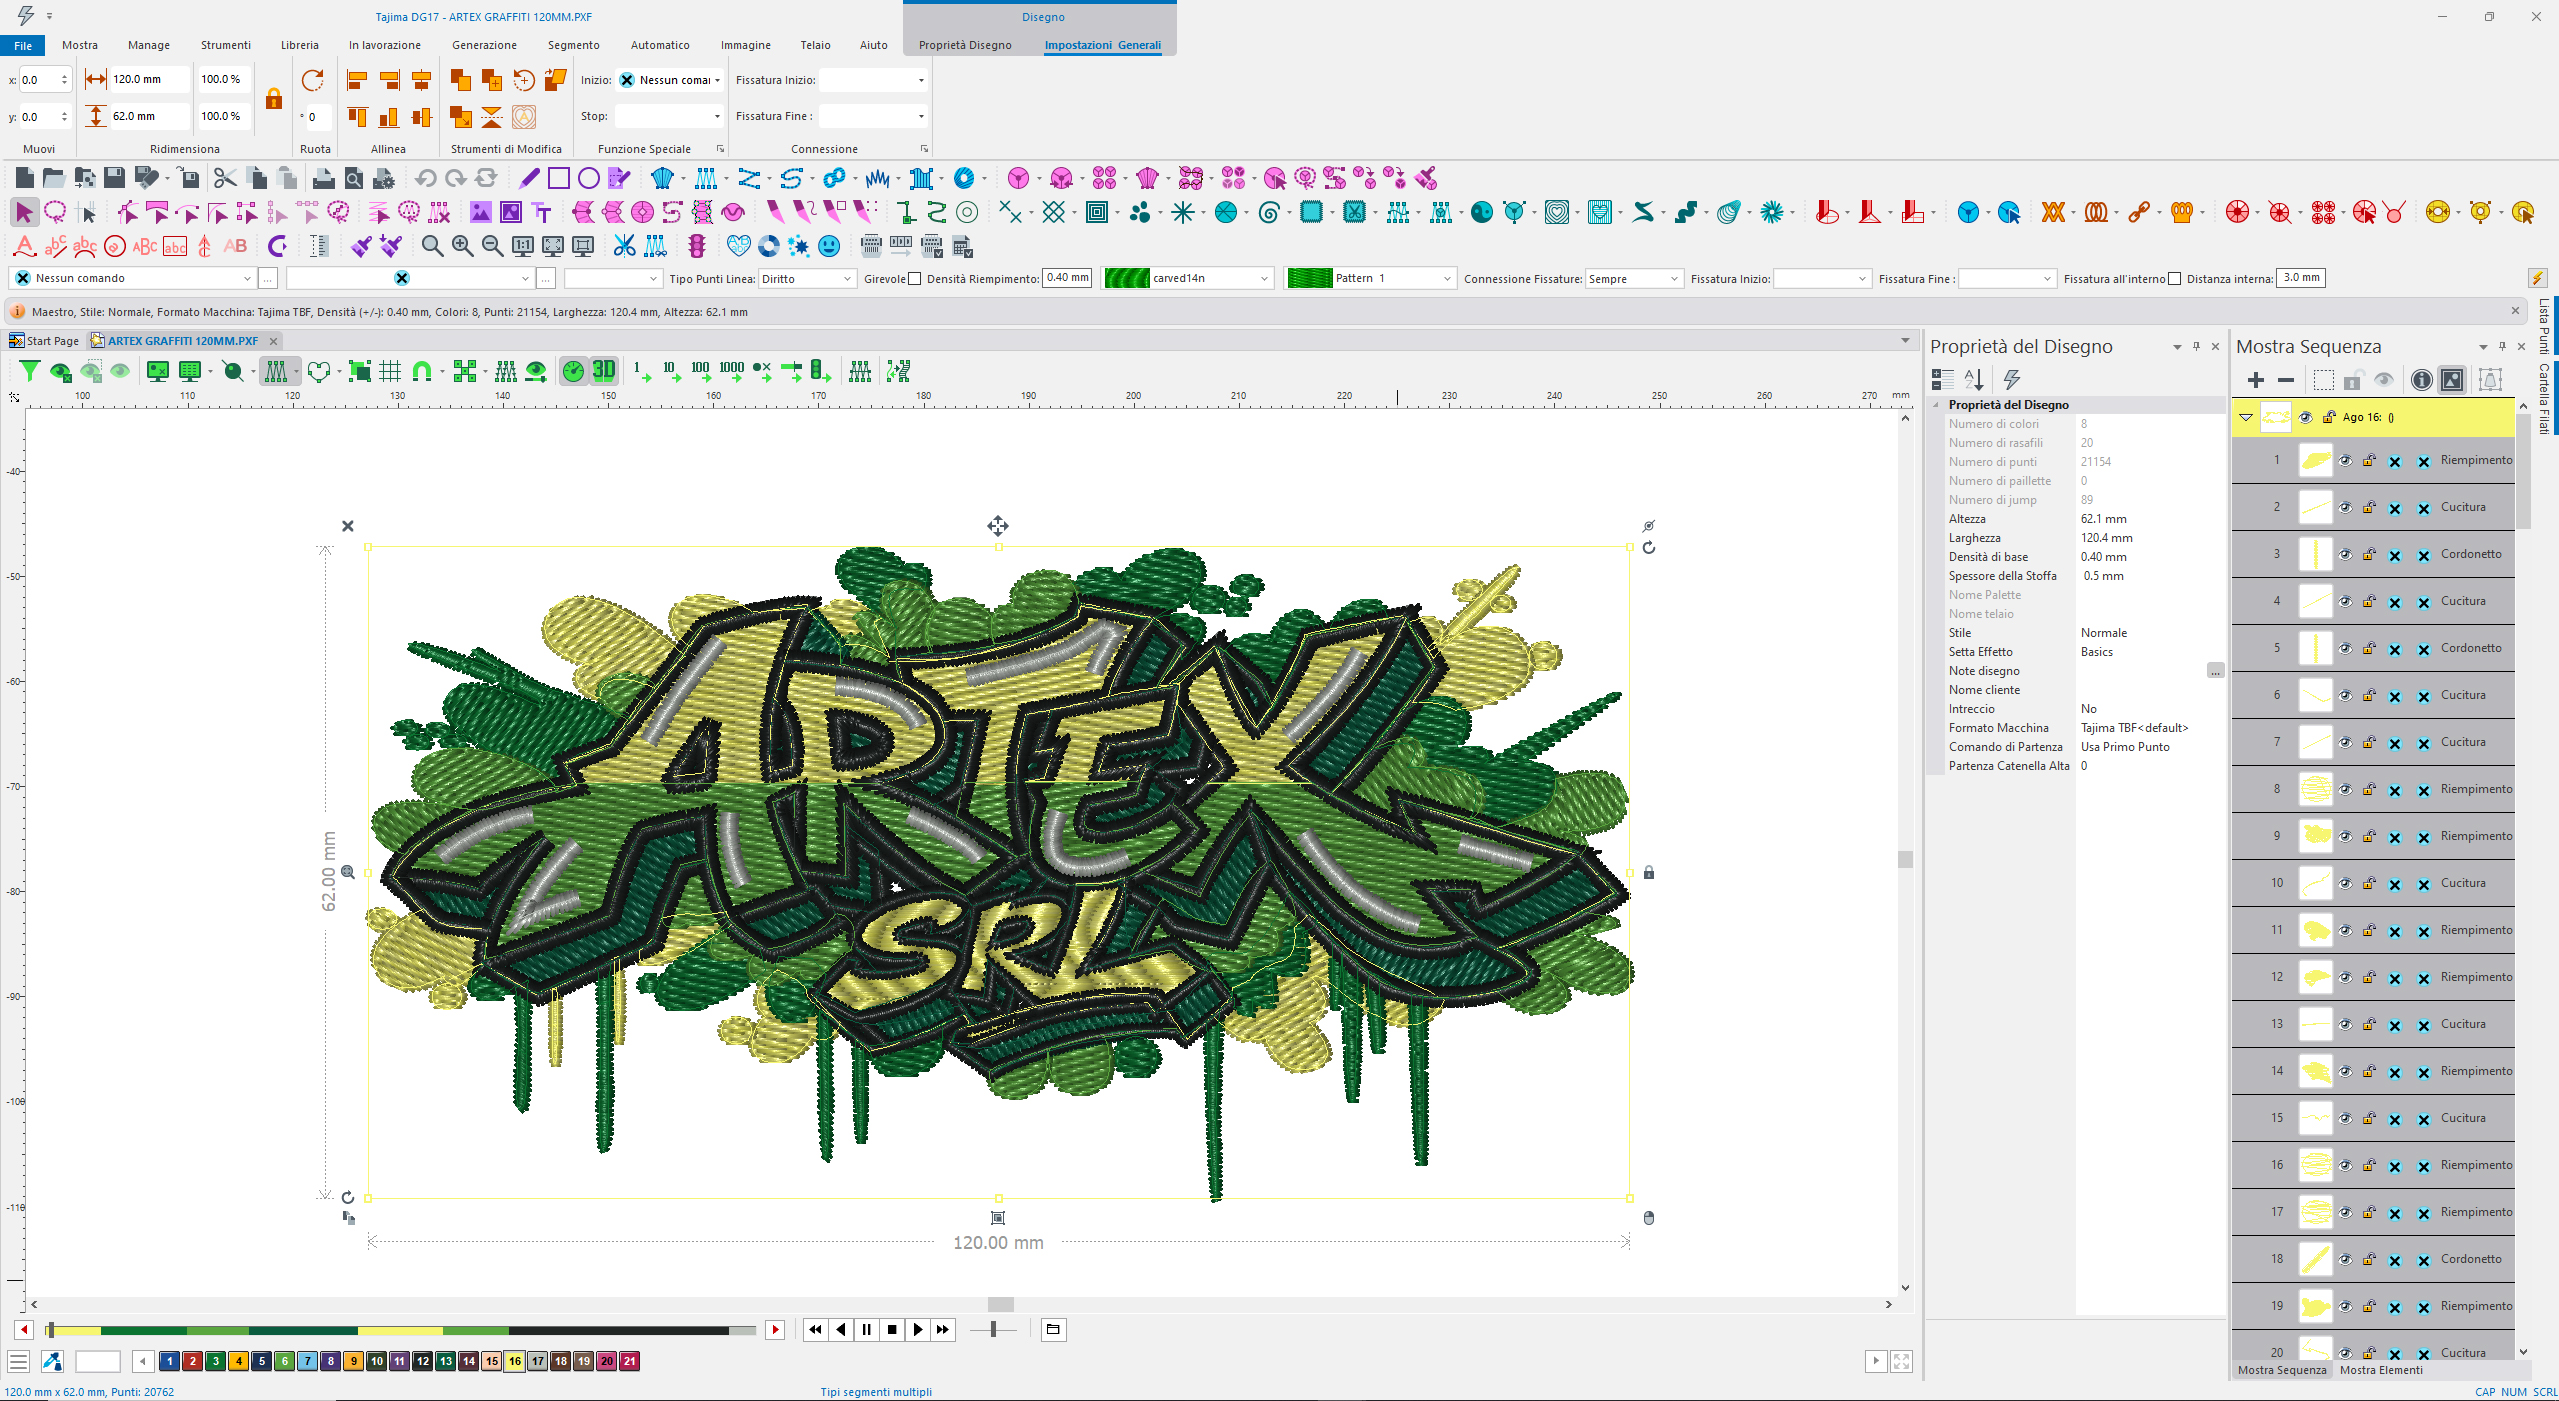Viewport: 2559px width, 1401px height.
Task: Collapse the Ago 16 sequence group
Action: [x=2246, y=417]
